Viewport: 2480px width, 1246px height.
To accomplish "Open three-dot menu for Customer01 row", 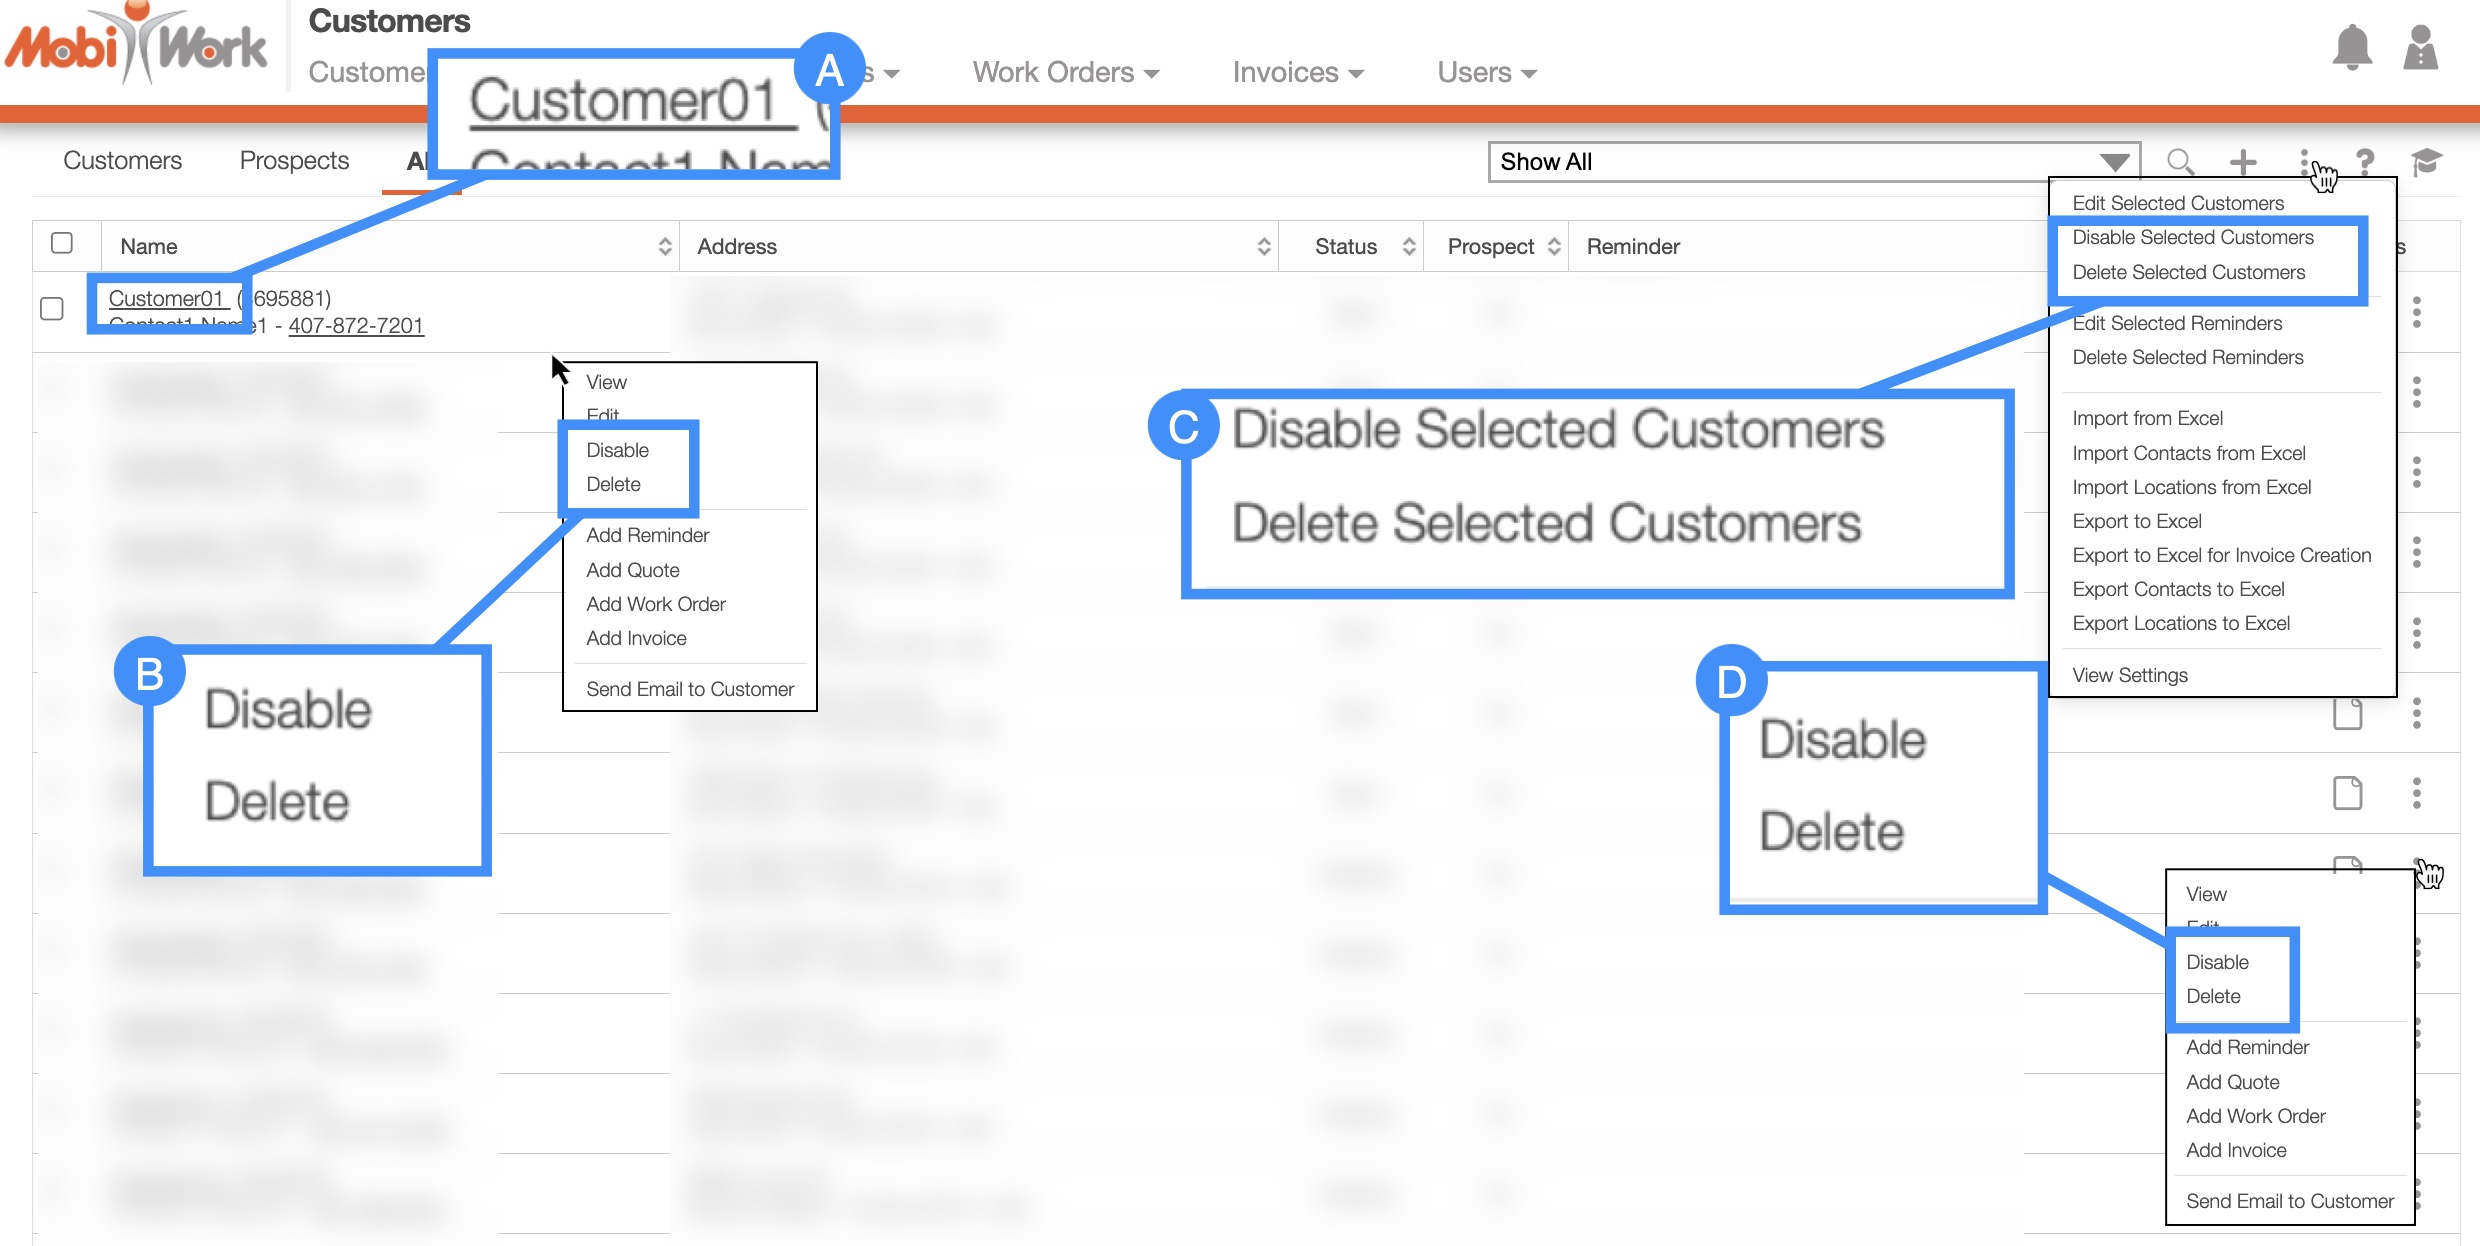I will (x=2416, y=312).
